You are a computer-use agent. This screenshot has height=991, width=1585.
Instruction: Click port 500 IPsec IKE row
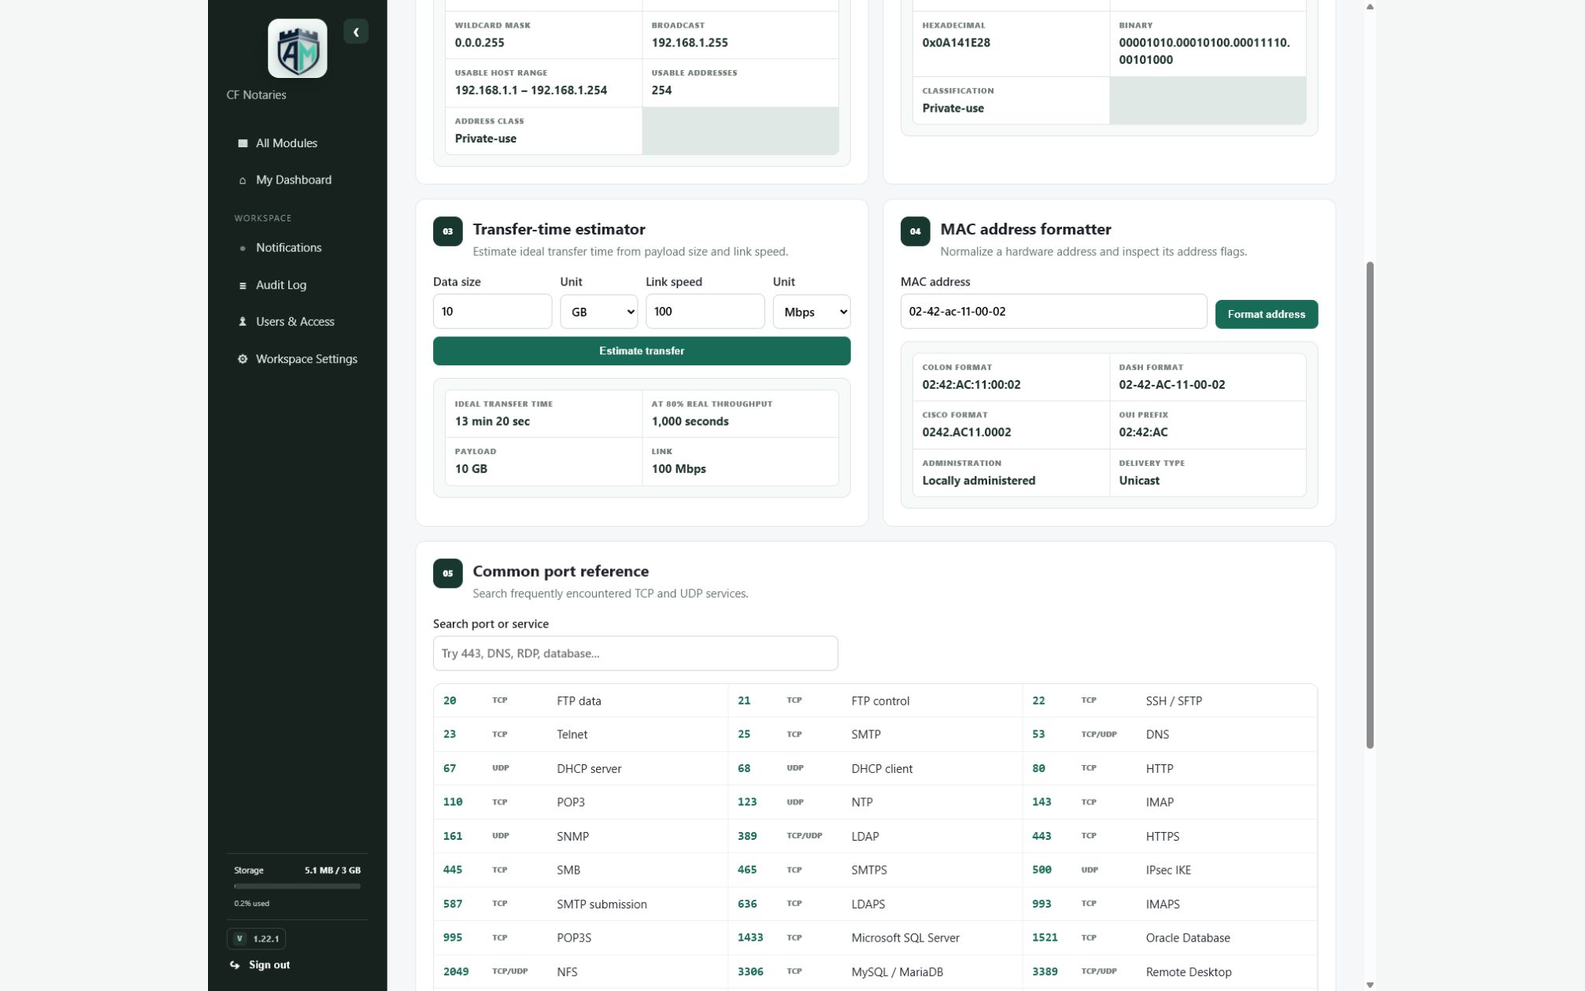(x=1169, y=871)
